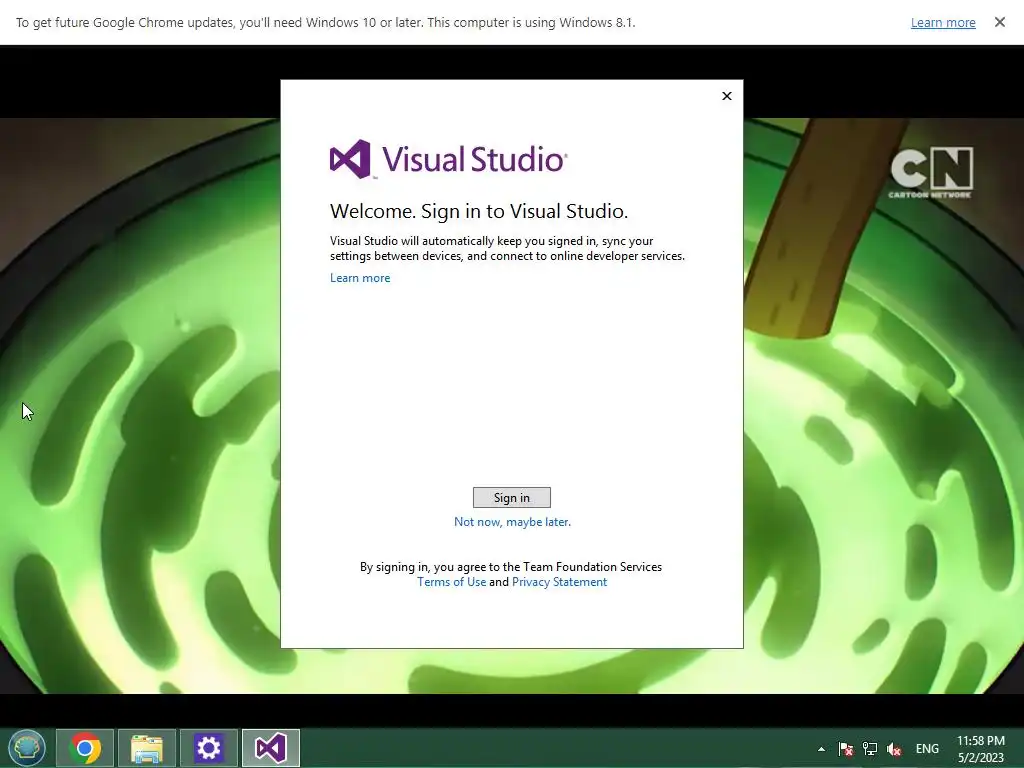Select the Visual Studio taskbar icon
This screenshot has height=768, width=1024.
tap(270, 748)
